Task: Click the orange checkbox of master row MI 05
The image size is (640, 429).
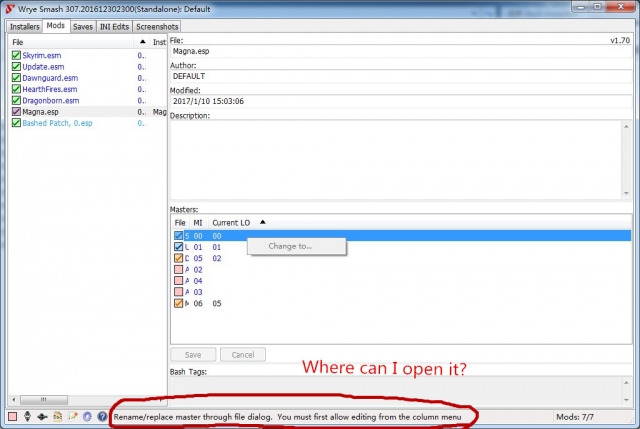Action: coord(178,258)
